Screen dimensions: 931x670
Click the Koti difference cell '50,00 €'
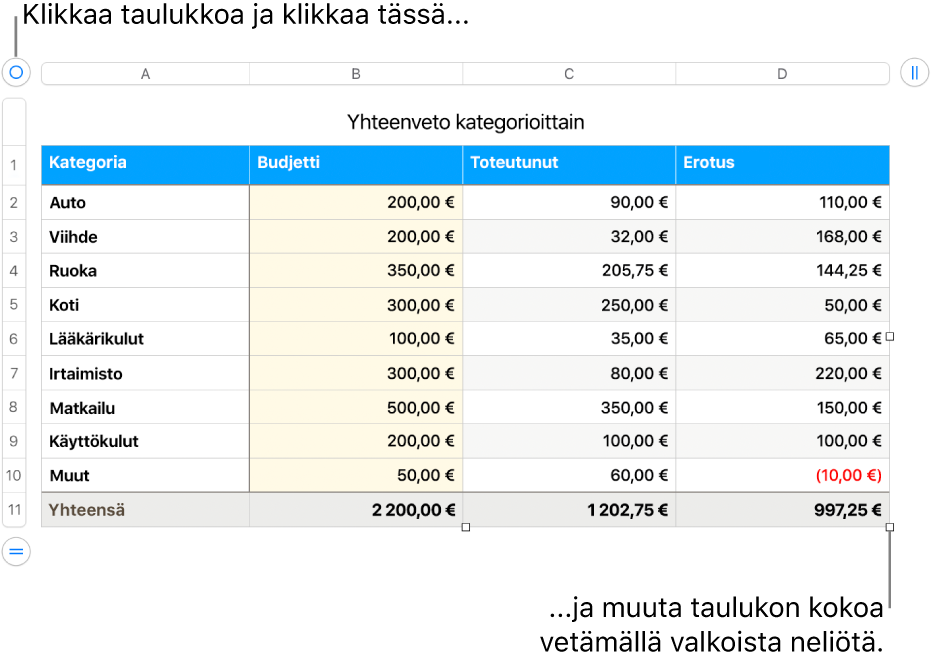click(783, 305)
